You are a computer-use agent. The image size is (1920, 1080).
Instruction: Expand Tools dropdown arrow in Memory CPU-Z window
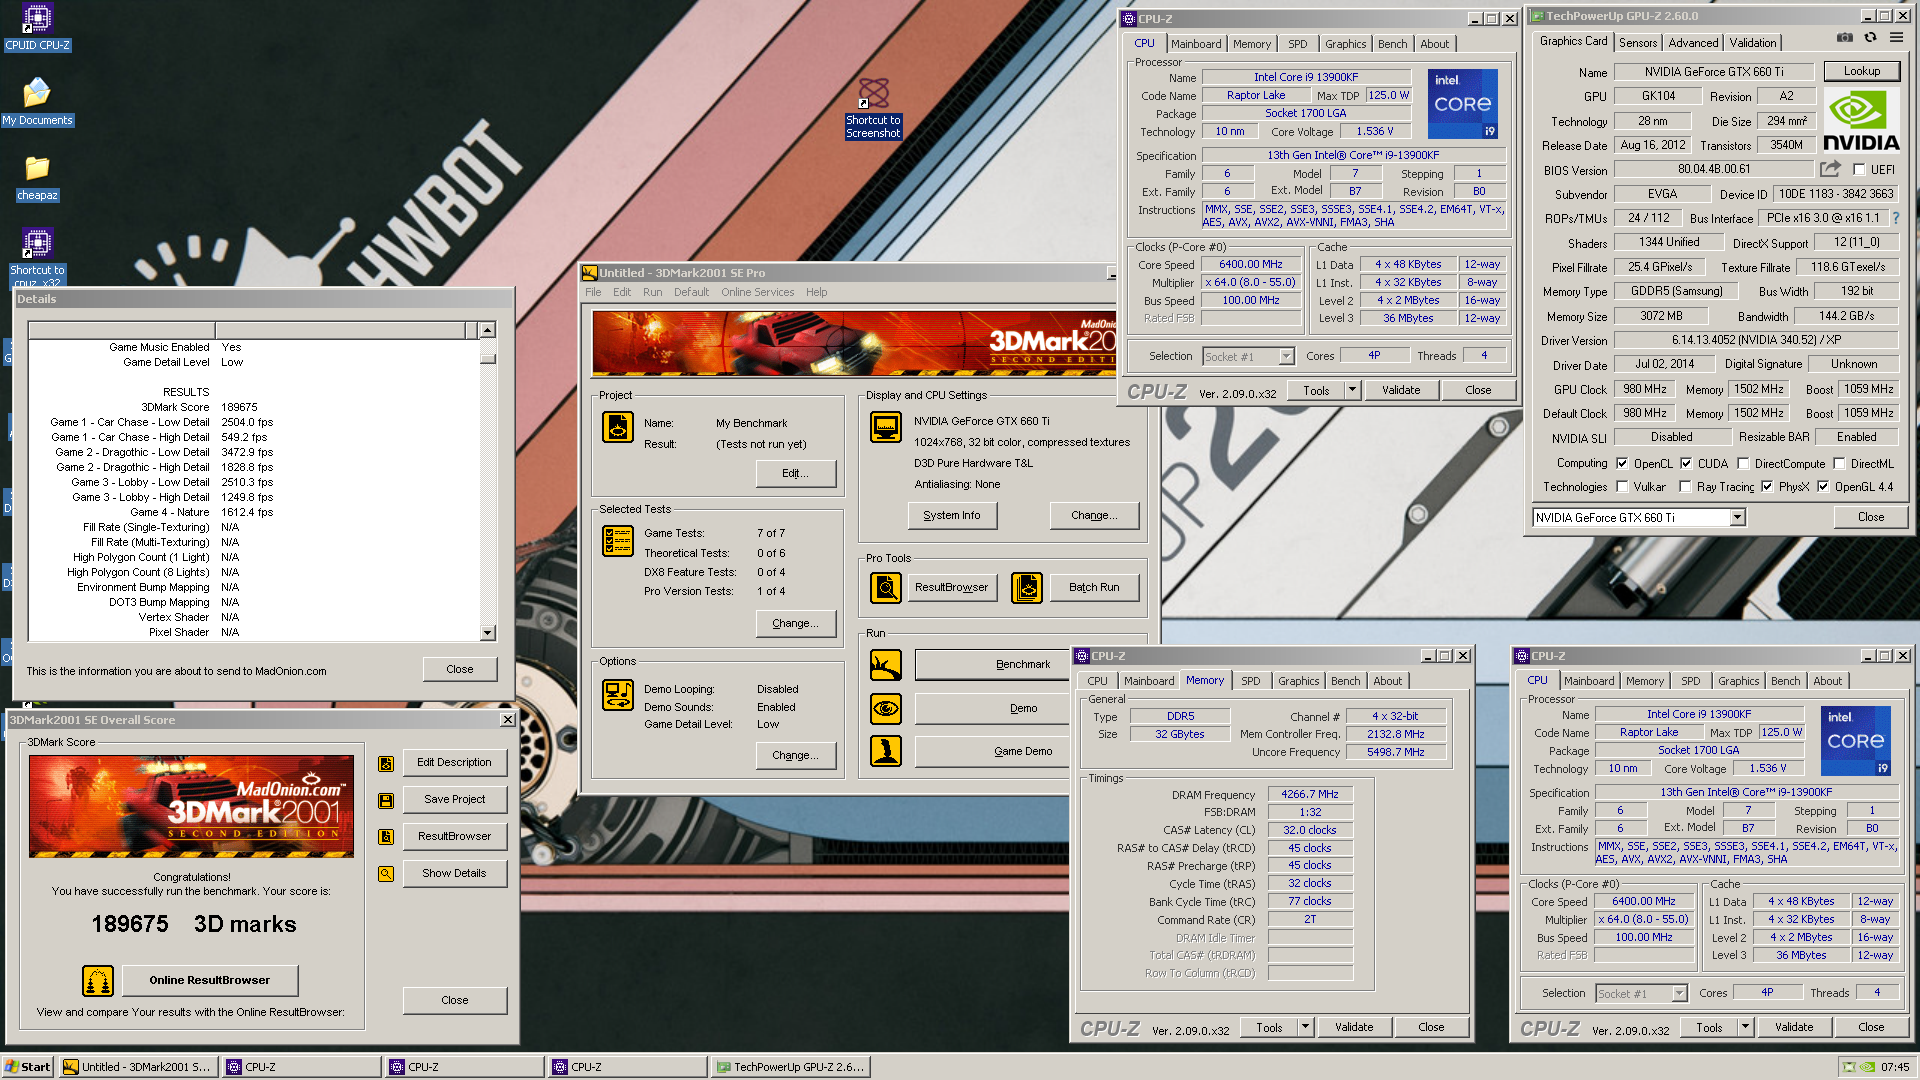point(1305,1028)
